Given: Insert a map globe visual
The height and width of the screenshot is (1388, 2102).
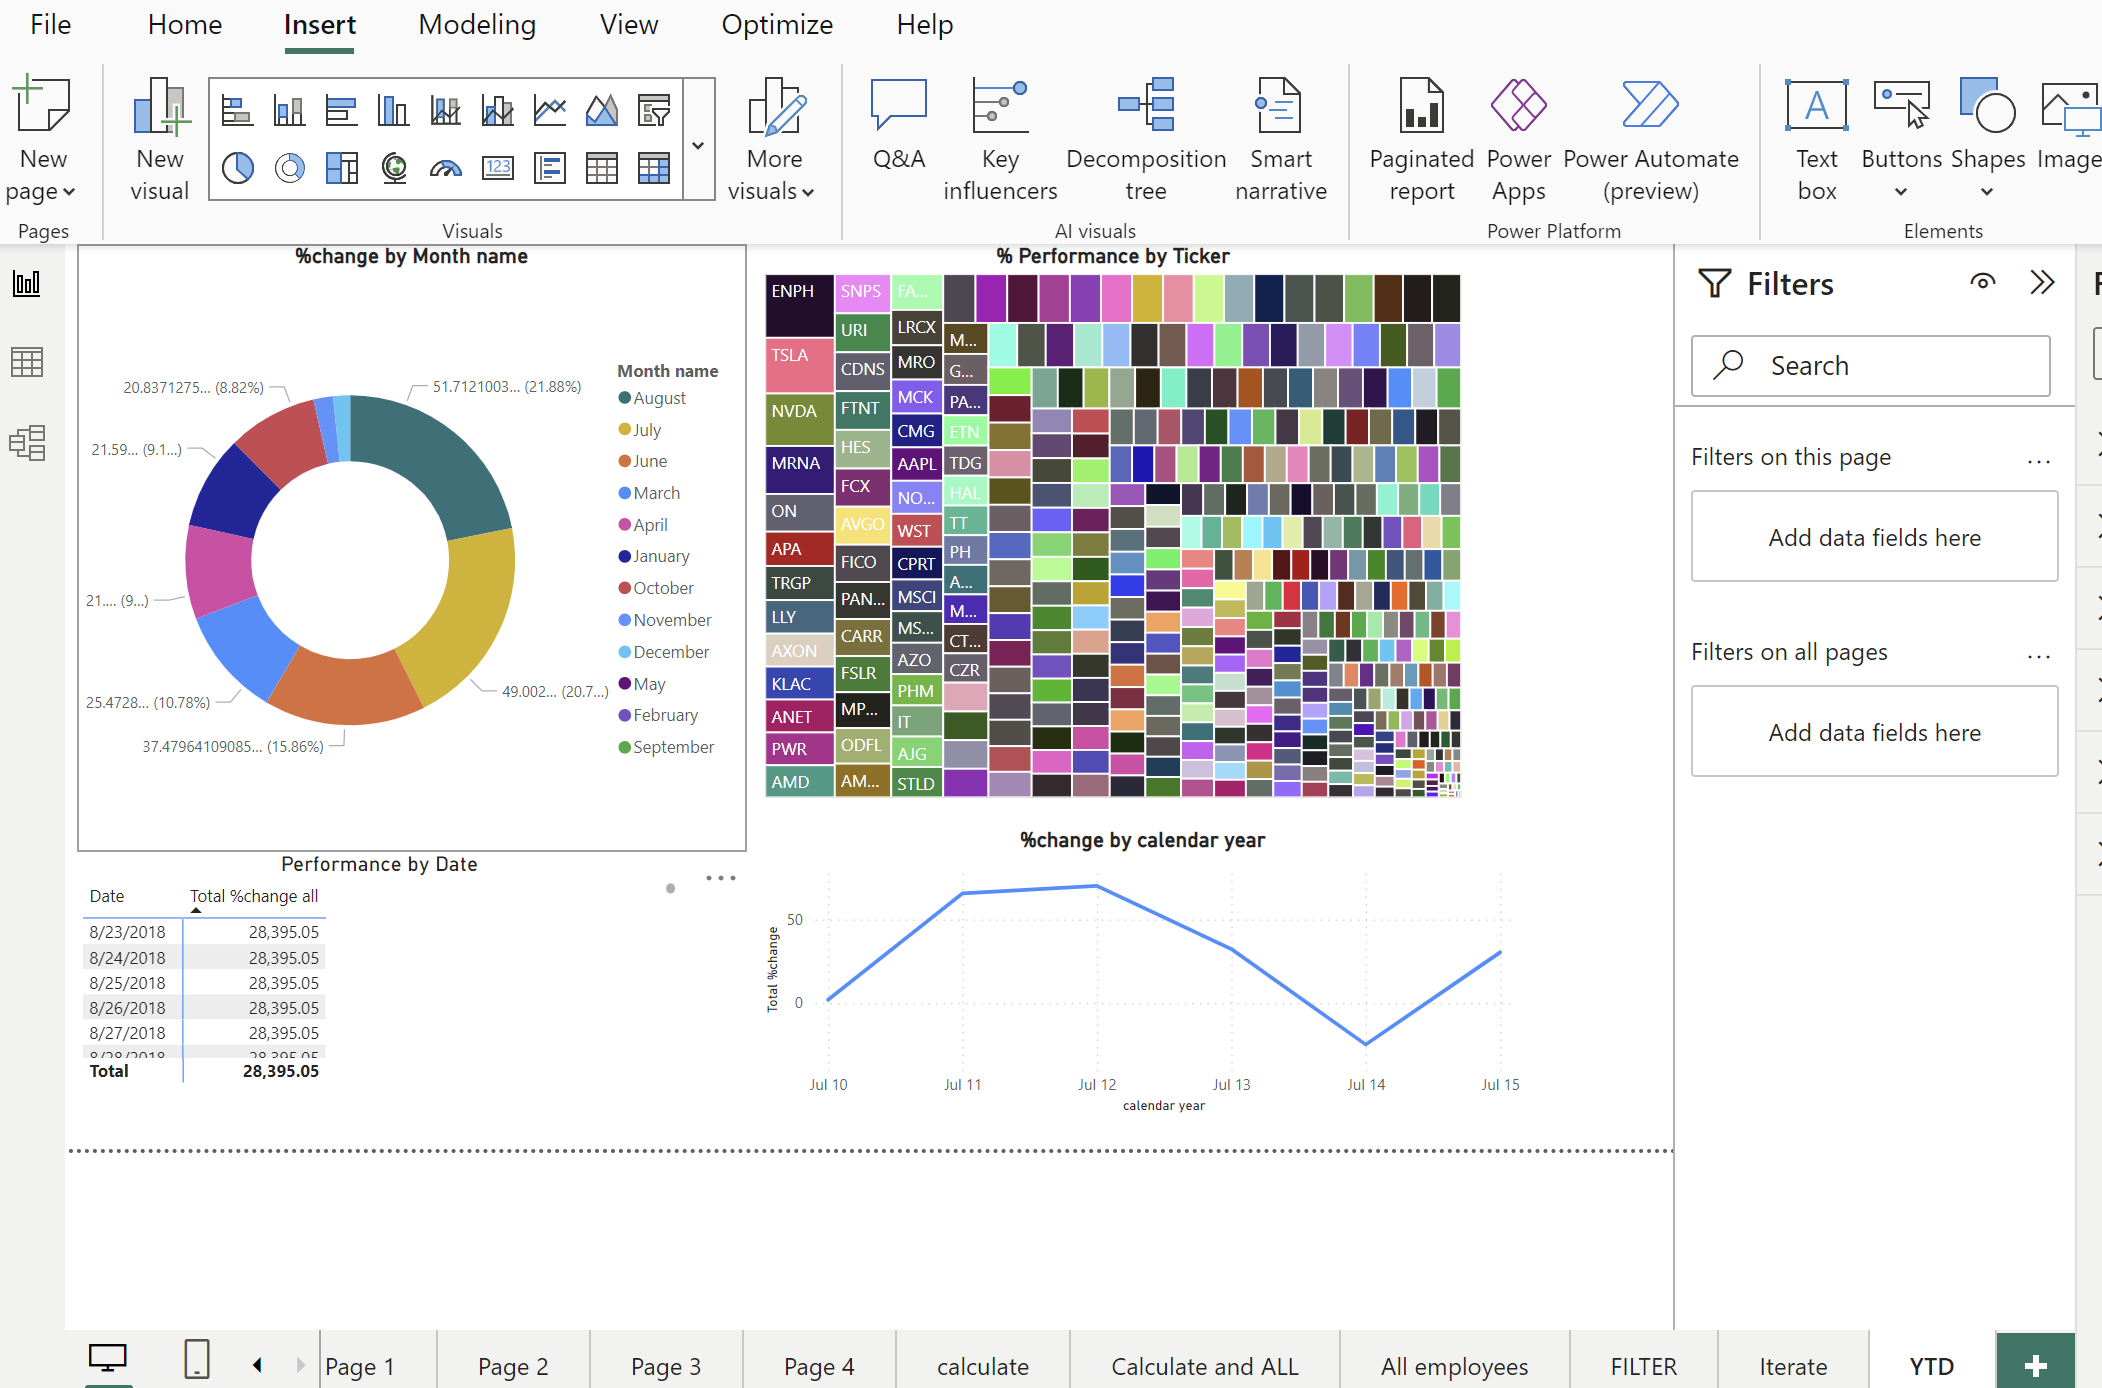Looking at the screenshot, I should pos(394,168).
